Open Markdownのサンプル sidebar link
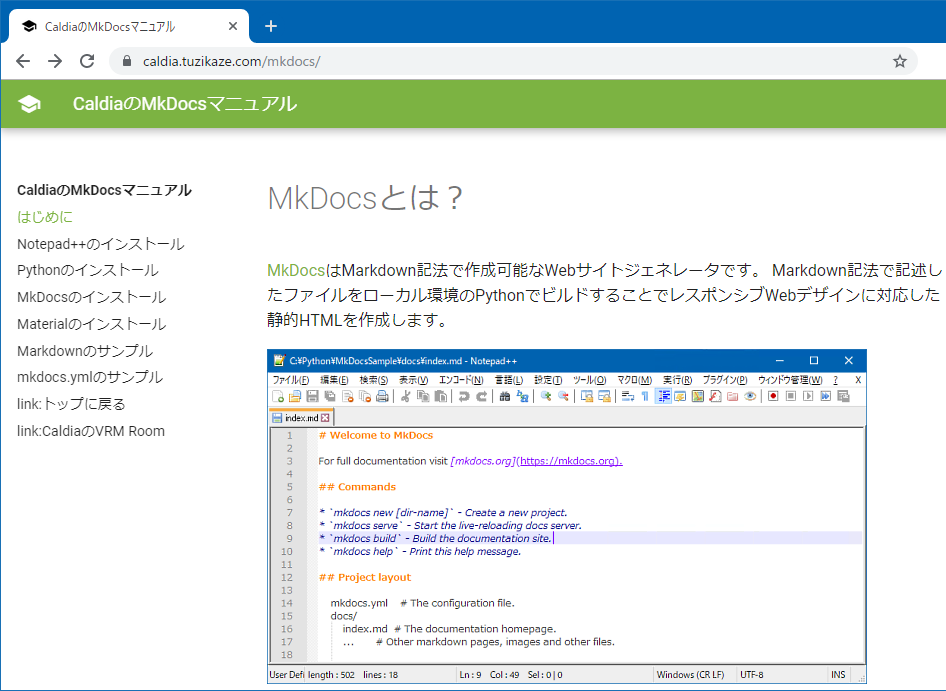 (85, 351)
